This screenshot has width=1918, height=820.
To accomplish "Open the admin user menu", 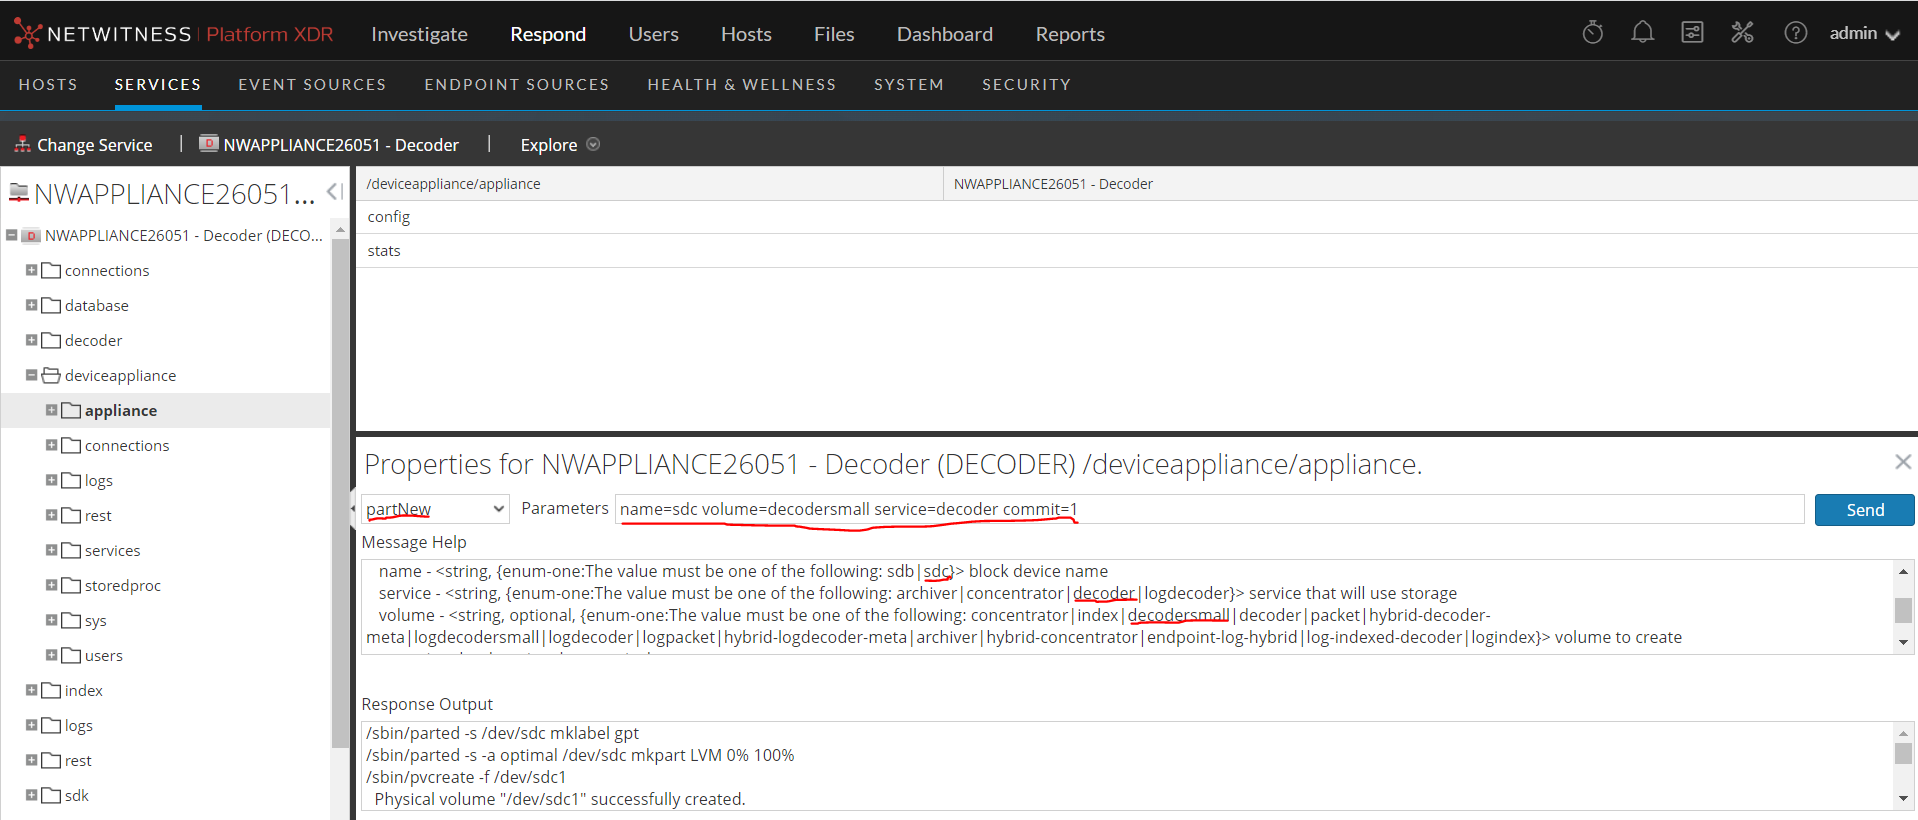I will pos(1863,34).
